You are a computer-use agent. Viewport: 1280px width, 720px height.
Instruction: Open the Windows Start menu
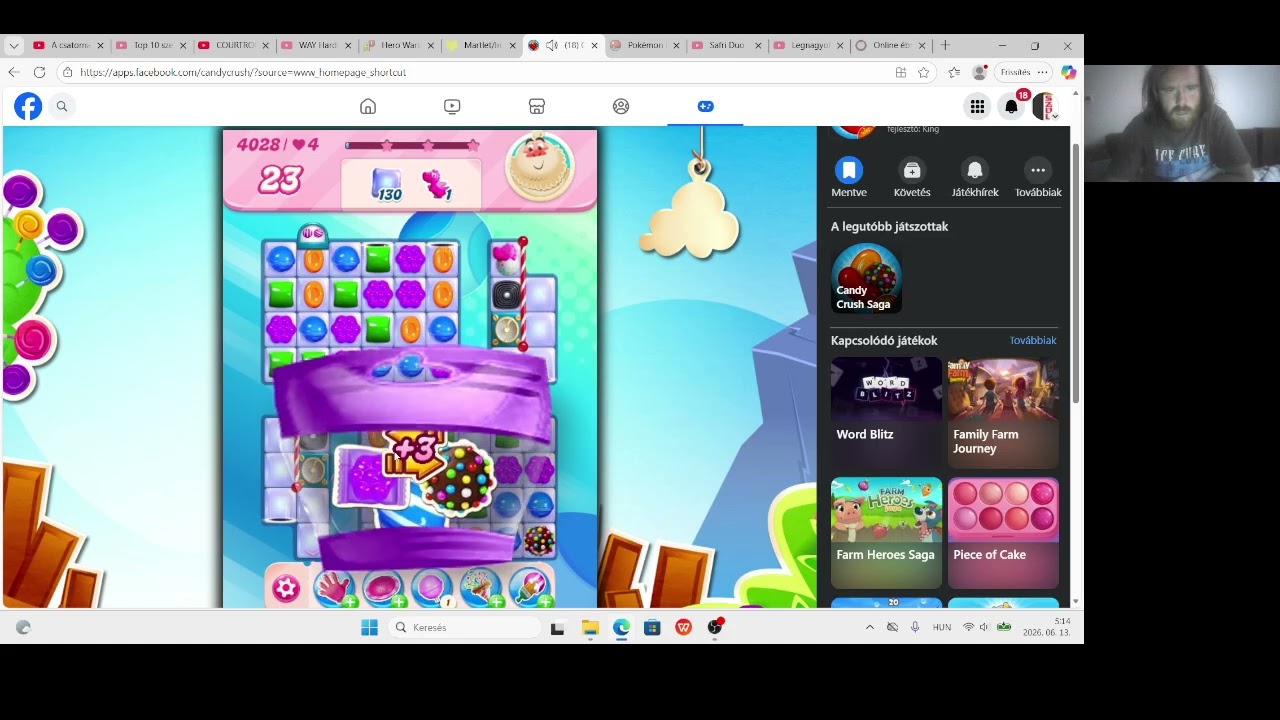[369, 627]
